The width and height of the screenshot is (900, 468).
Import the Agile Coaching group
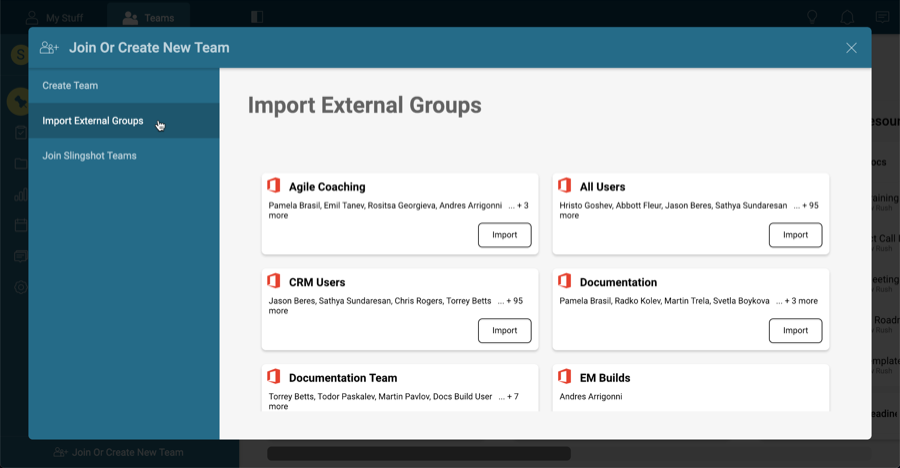tap(504, 235)
